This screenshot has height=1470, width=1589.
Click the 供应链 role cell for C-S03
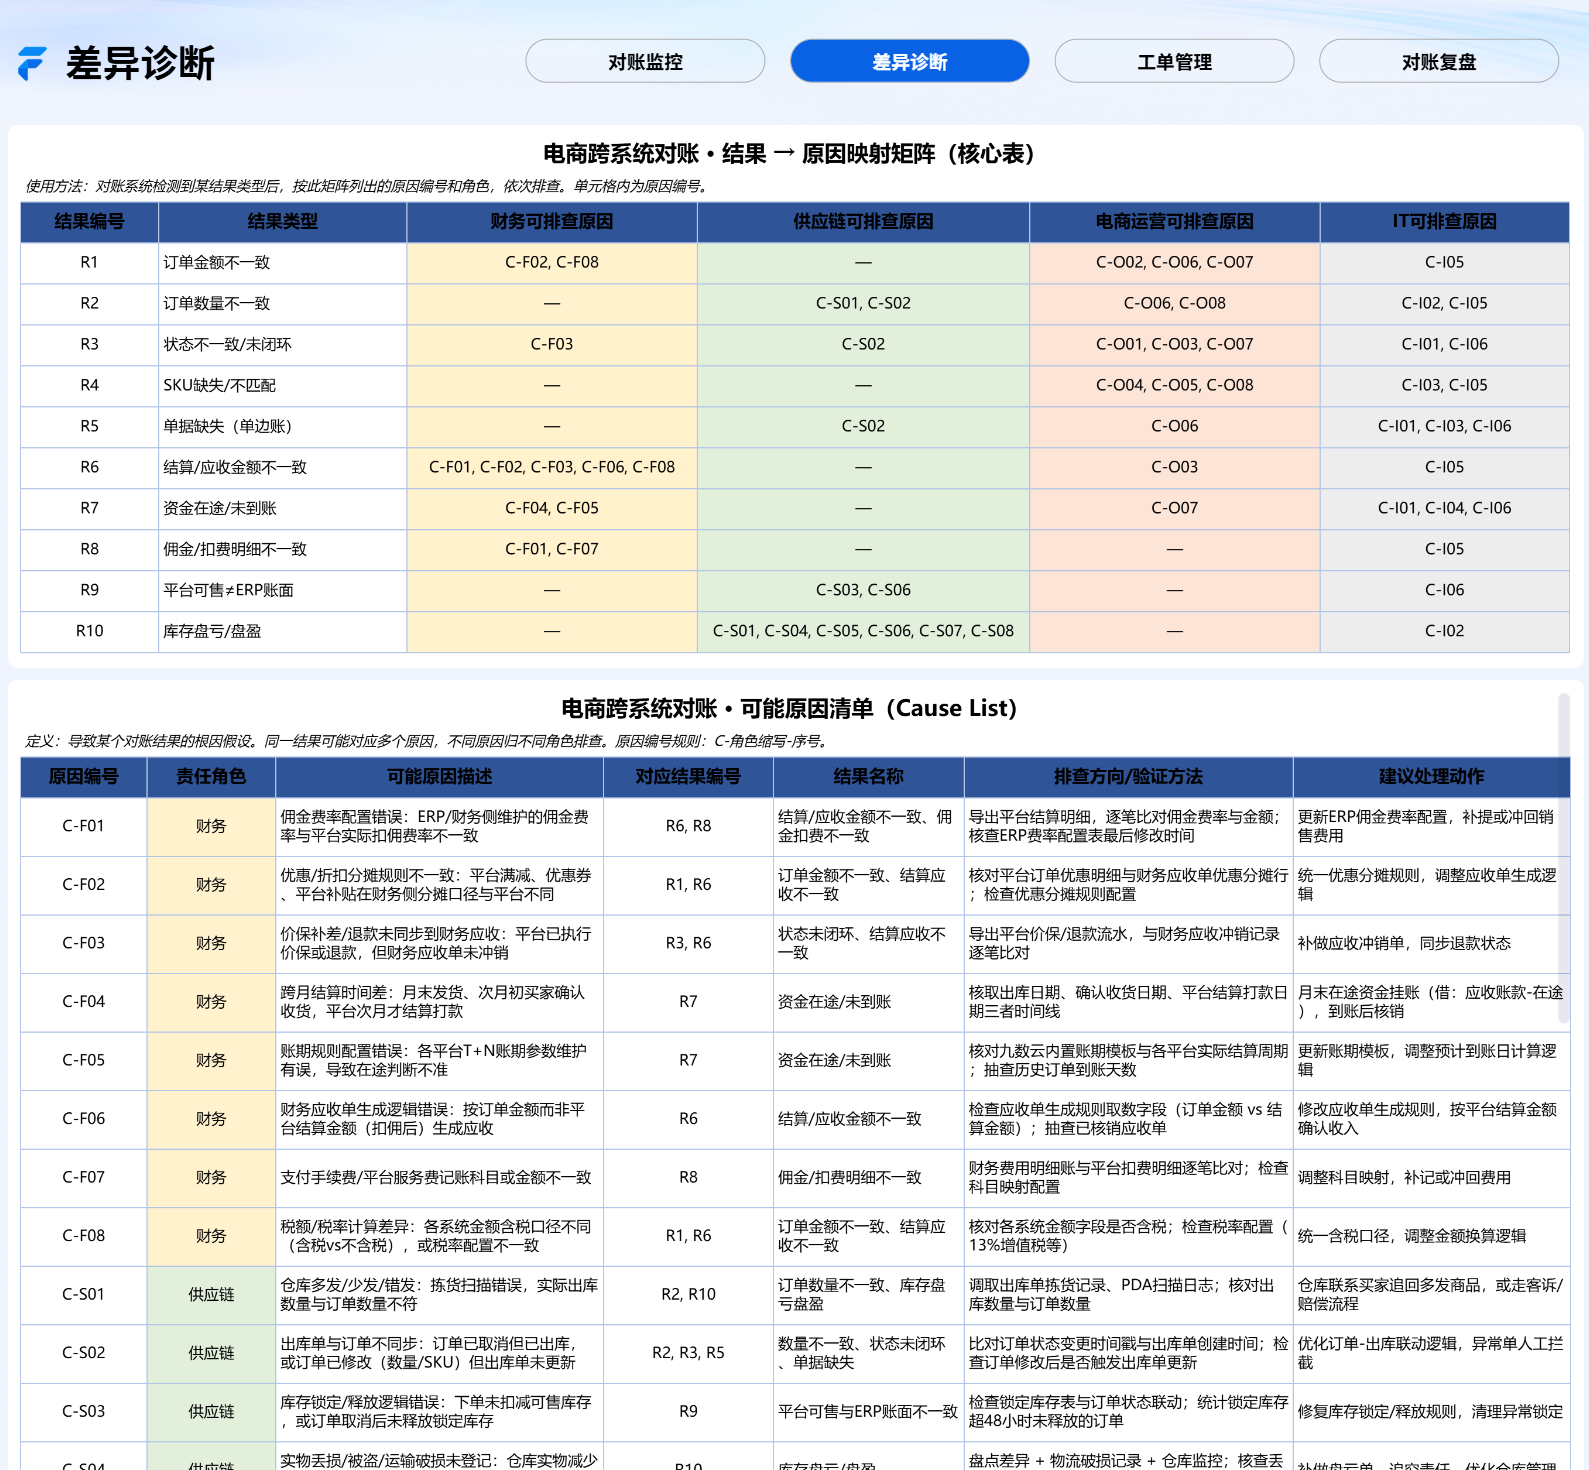pyautogui.click(x=211, y=1413)
